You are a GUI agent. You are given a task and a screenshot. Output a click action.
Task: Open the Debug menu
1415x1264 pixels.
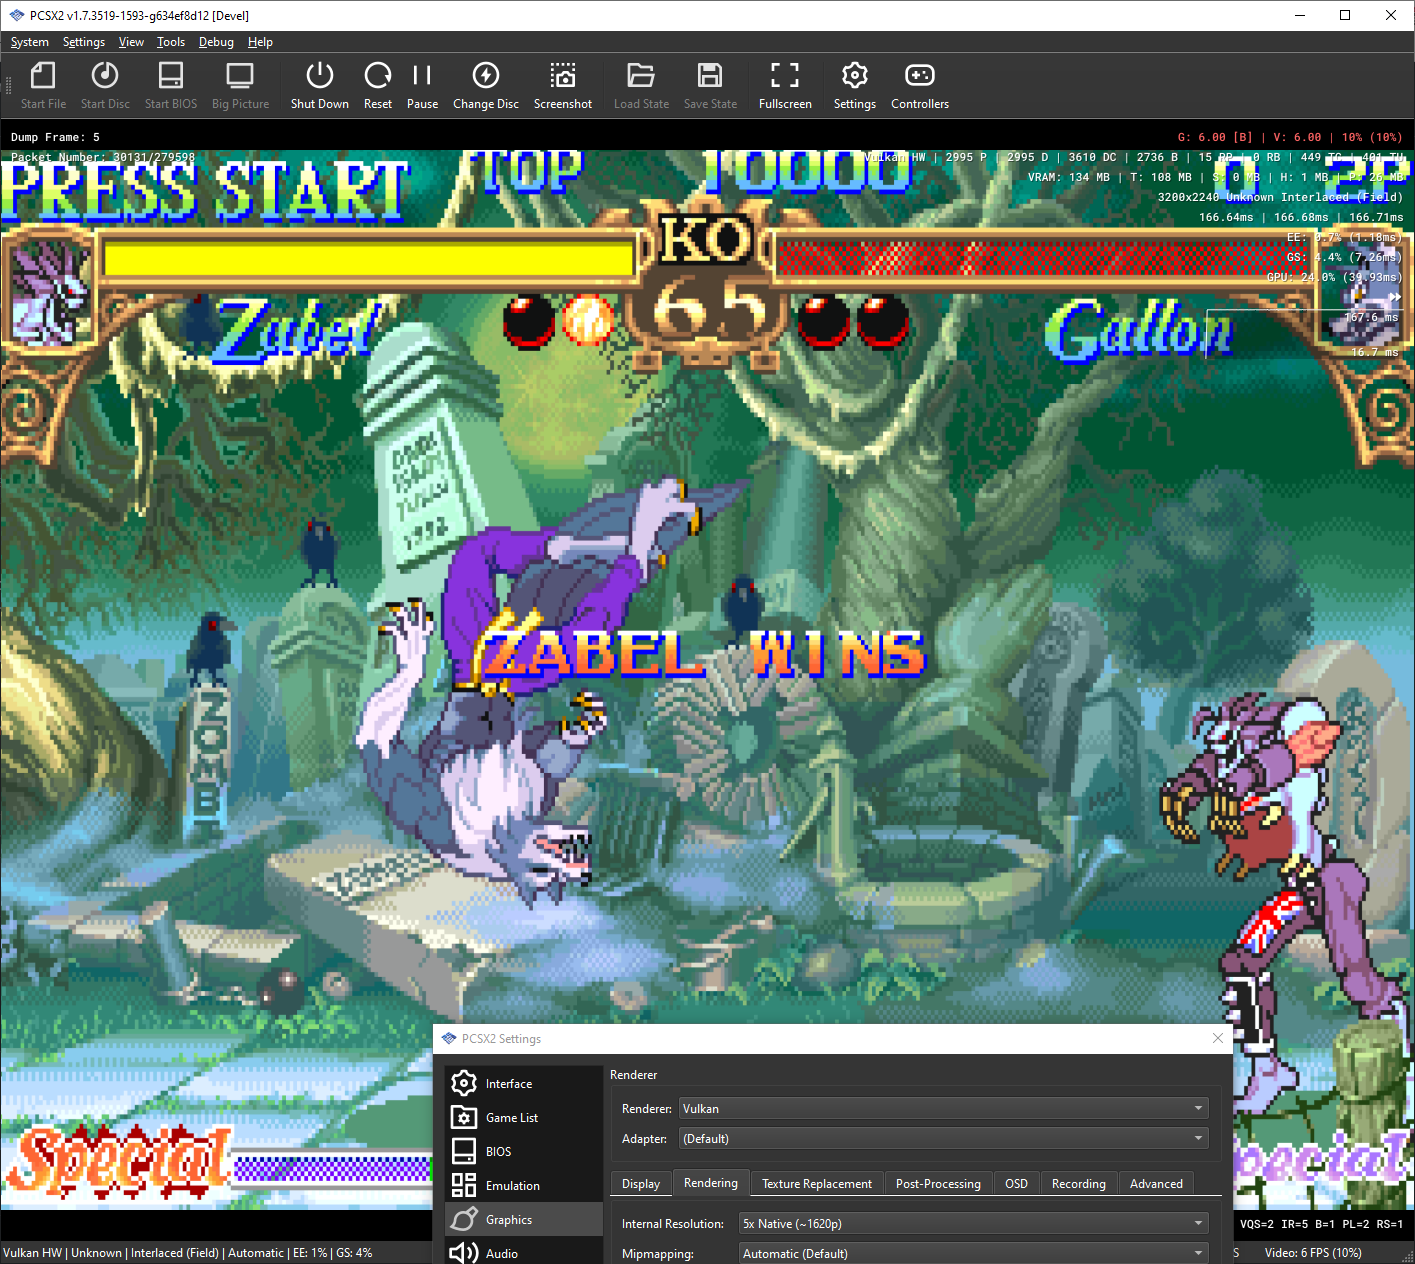point(216,42)
